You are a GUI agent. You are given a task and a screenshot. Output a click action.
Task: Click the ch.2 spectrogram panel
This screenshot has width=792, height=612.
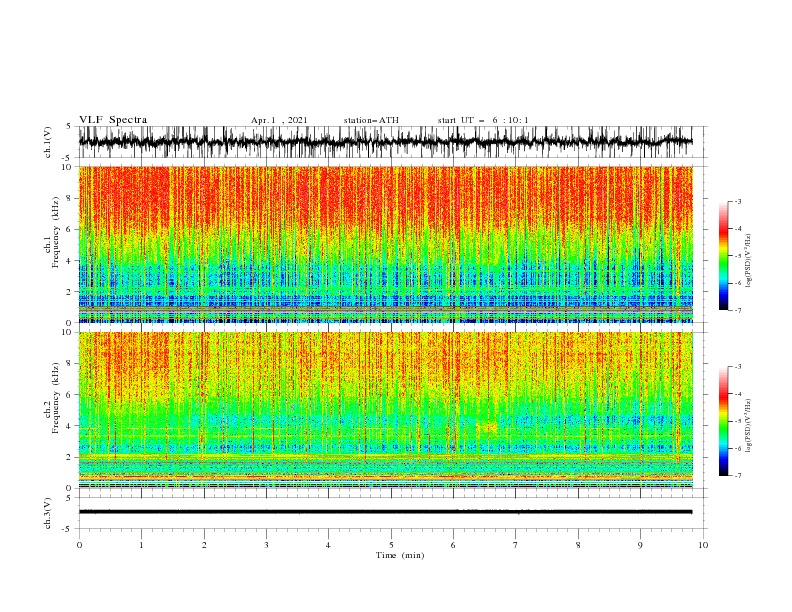tap(386, 410)
